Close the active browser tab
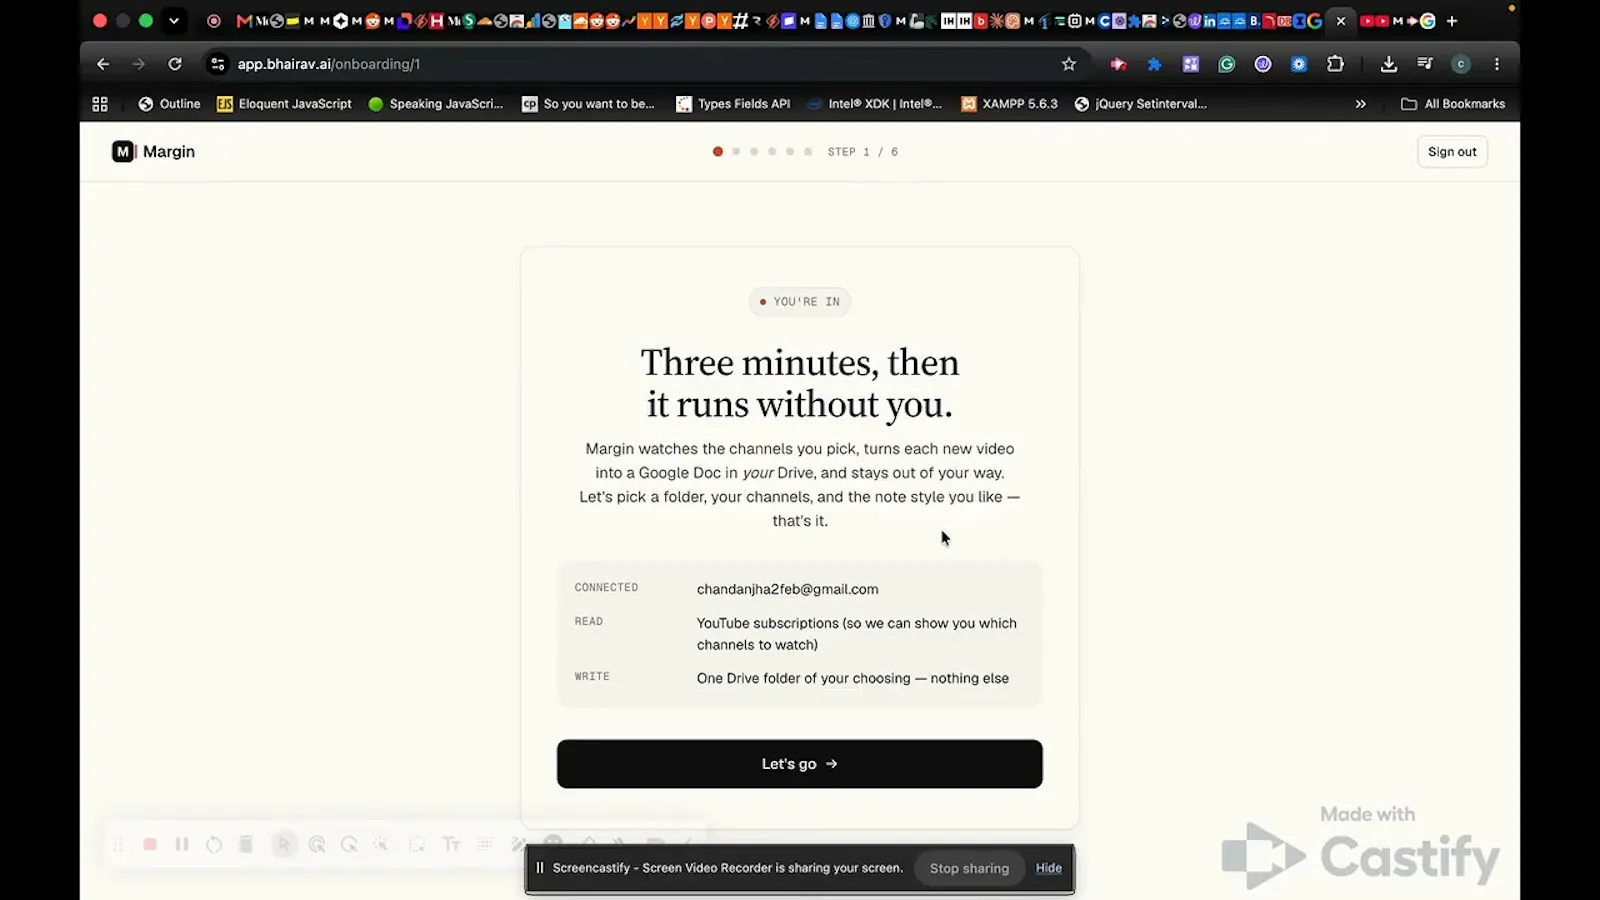The width and height of the screenshot is (1600, 900). (1341, 21)
